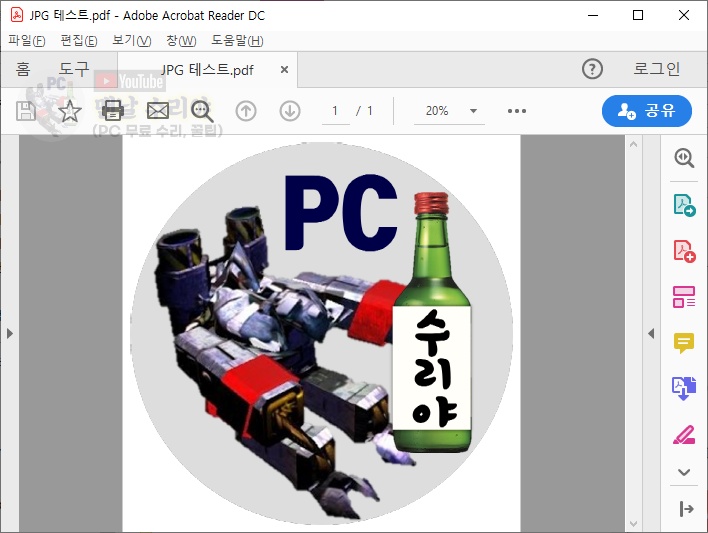Open the 창(W) menu
Viewport: 708px width, 533px height.
point(181,41)
